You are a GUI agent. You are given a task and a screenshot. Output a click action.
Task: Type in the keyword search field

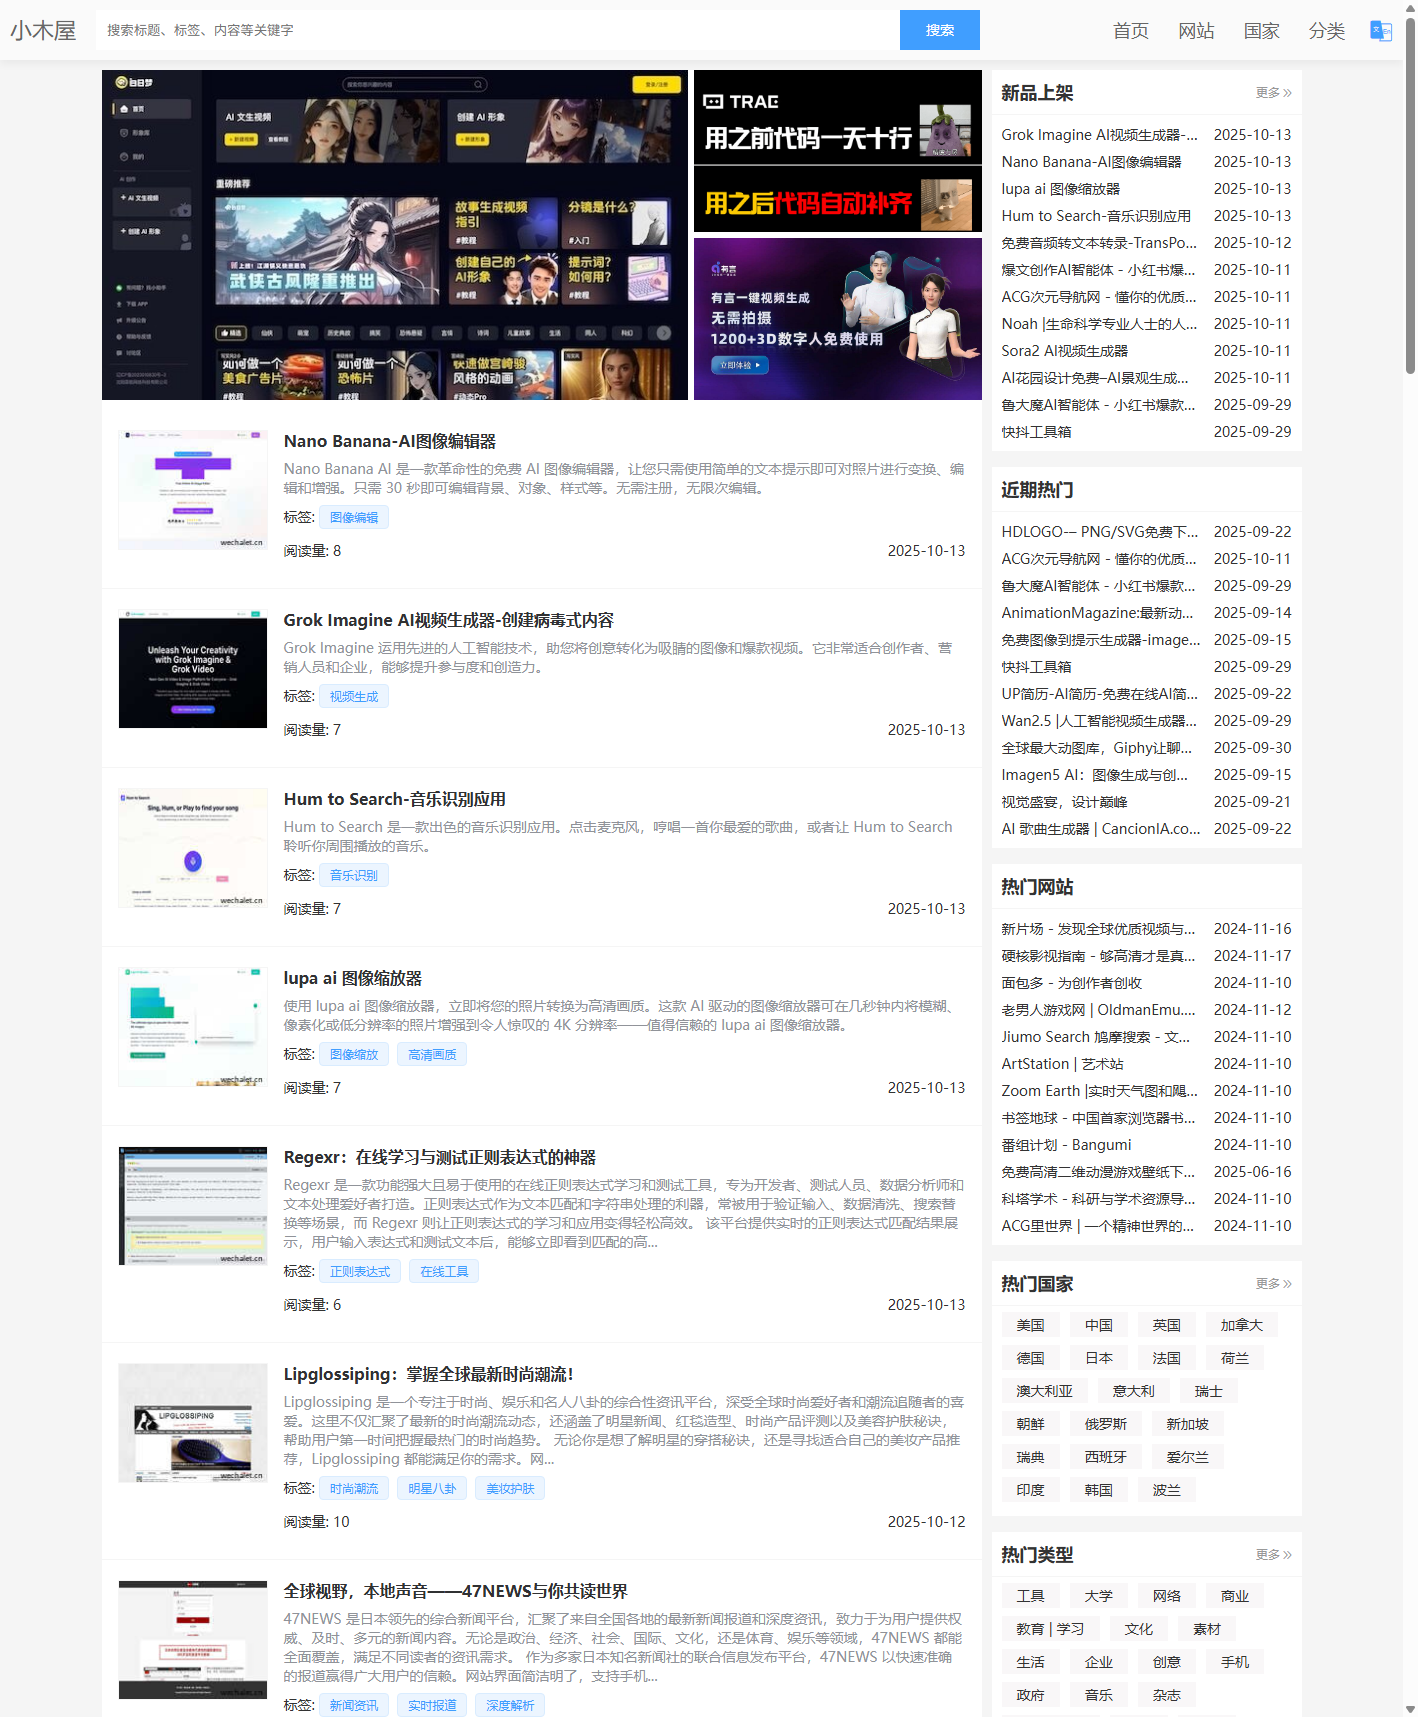(497, 31)
